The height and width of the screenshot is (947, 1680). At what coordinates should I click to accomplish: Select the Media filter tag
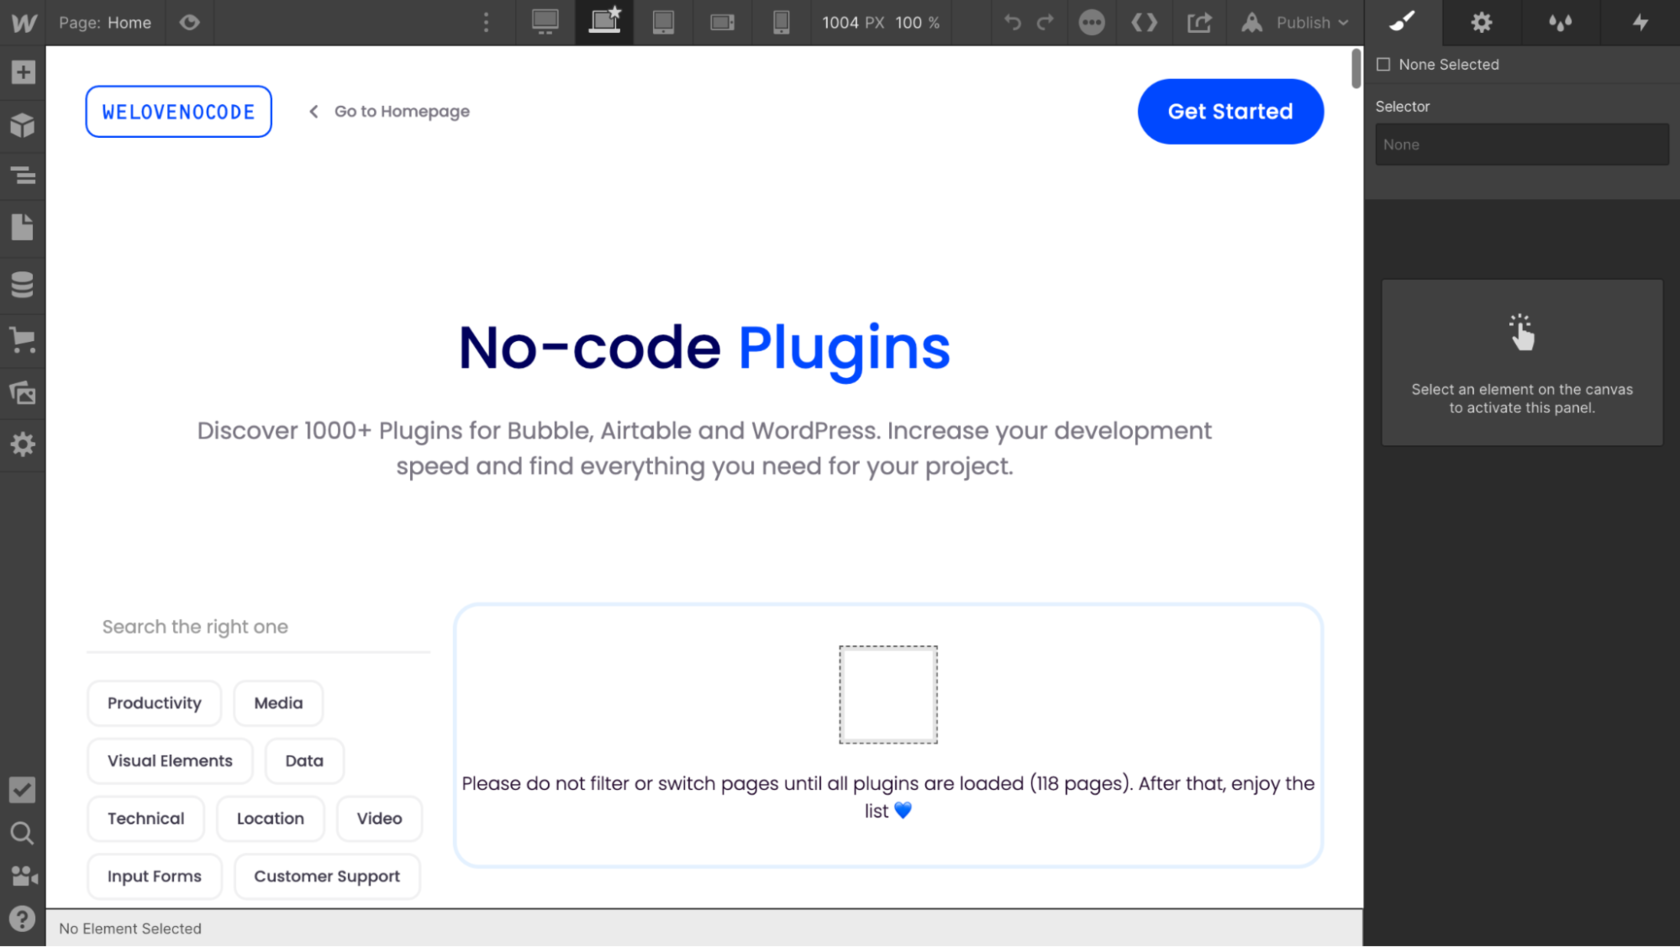tap(279, 703)
